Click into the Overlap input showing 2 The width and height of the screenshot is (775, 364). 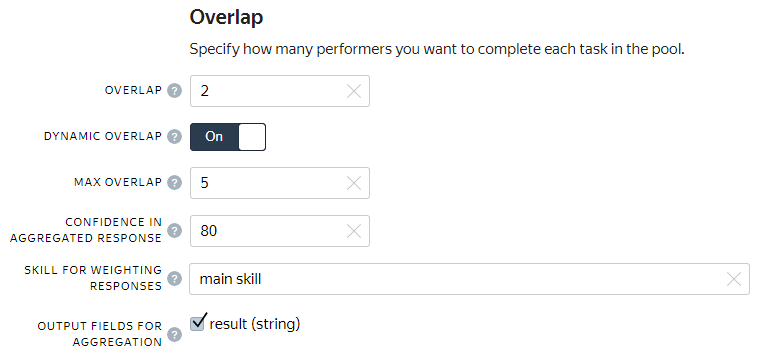[280, 91]
